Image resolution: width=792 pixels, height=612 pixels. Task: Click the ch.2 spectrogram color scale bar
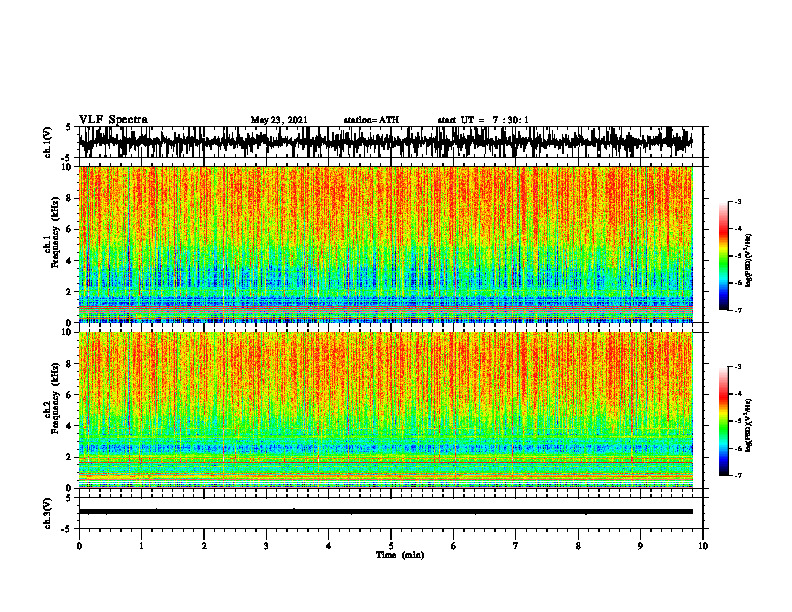coord(724,421)
